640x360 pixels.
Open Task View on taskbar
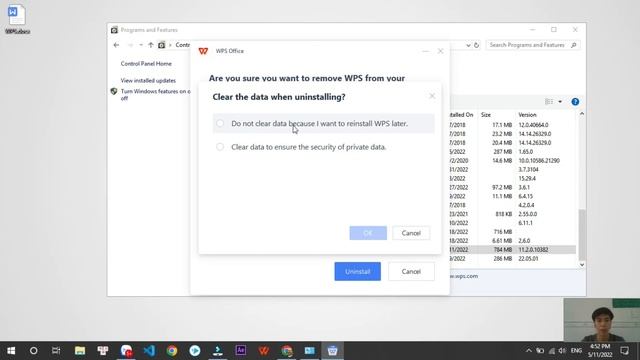tap(56, 351)
